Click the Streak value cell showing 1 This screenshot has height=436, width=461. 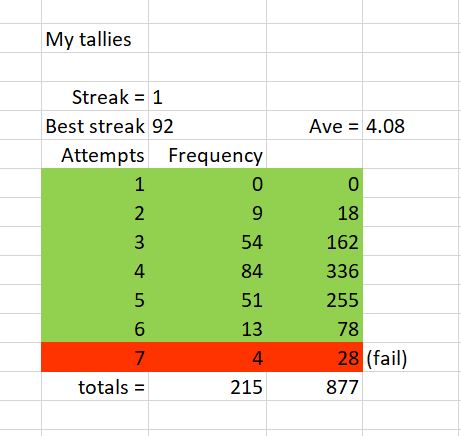pos(207,97)
